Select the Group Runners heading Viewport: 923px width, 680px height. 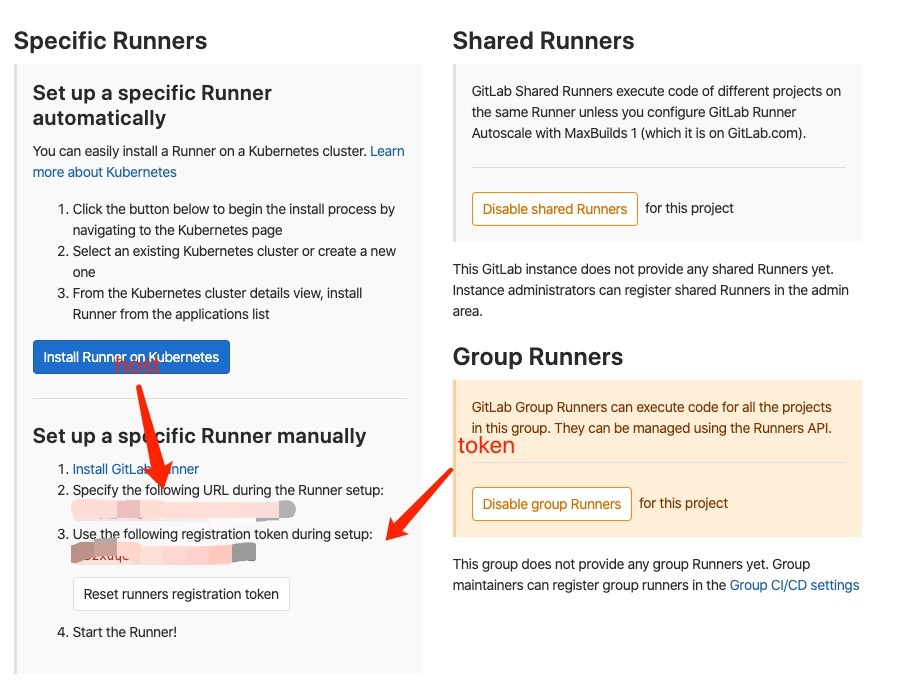coord(537,357)
